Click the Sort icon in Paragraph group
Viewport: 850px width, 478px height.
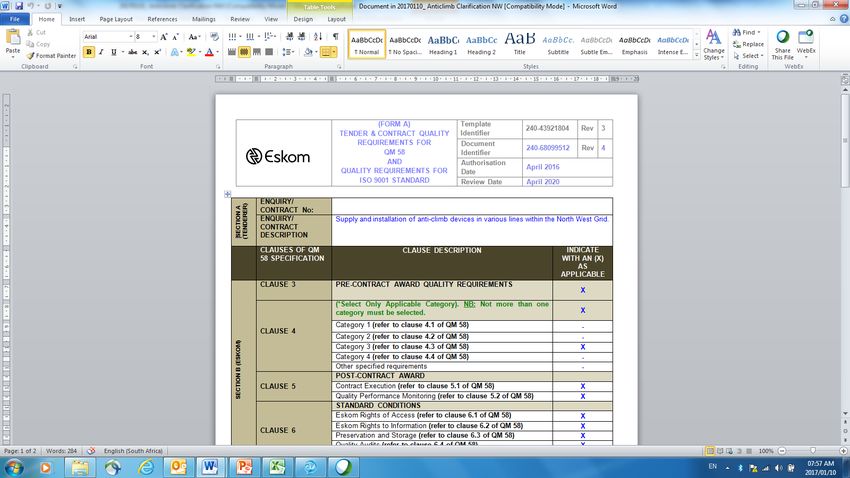pyautogui.click(x=318, y=37)
